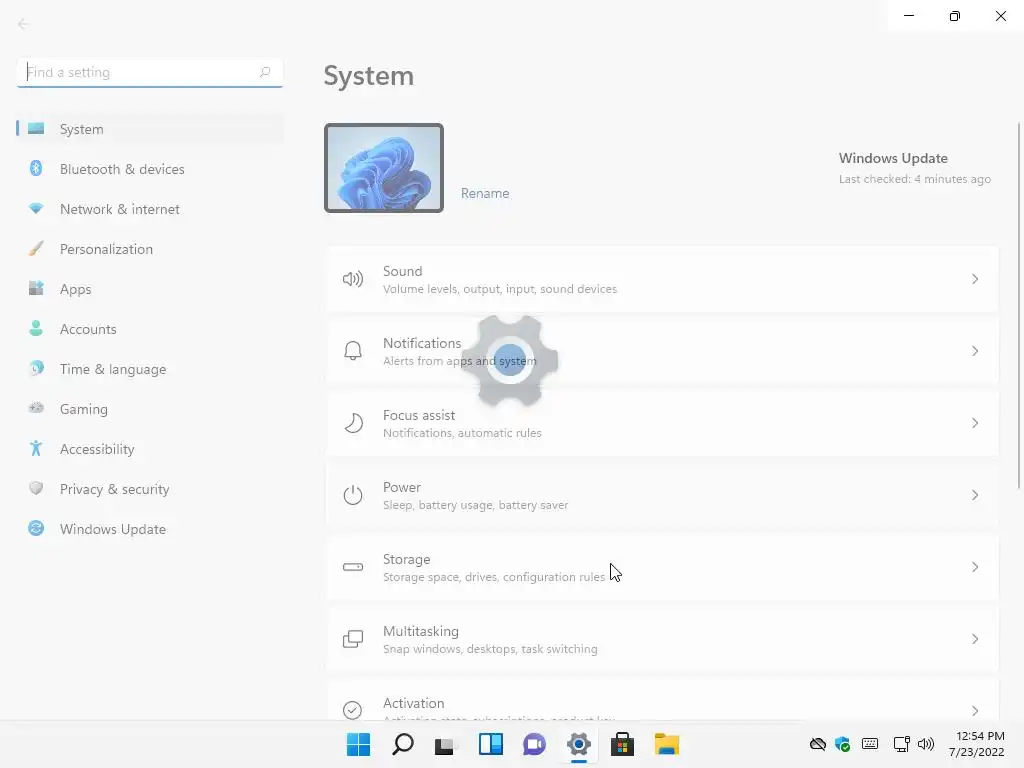
Task: Click the Bluetooth icon in sidebar
Action: pos(36,168)
